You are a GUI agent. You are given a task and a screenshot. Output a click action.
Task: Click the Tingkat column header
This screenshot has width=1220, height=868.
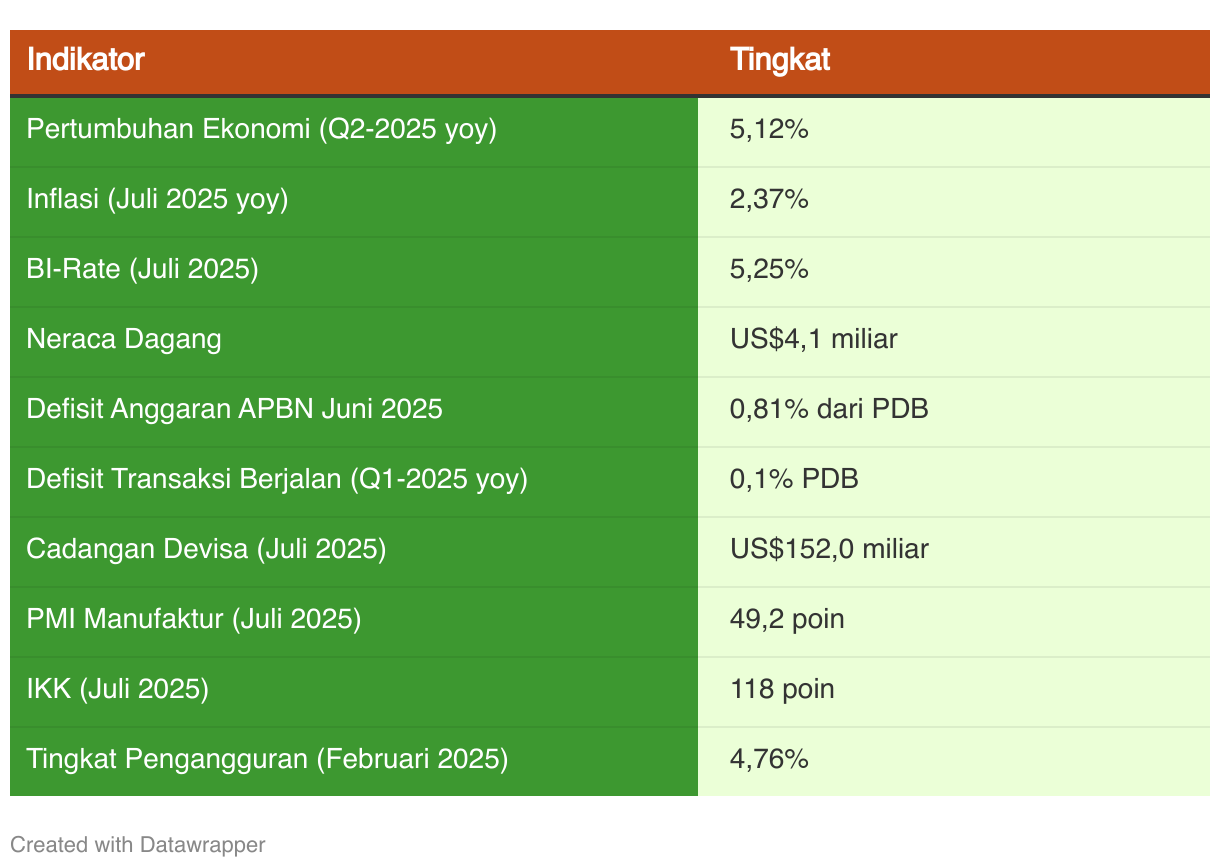pos(954,60)
